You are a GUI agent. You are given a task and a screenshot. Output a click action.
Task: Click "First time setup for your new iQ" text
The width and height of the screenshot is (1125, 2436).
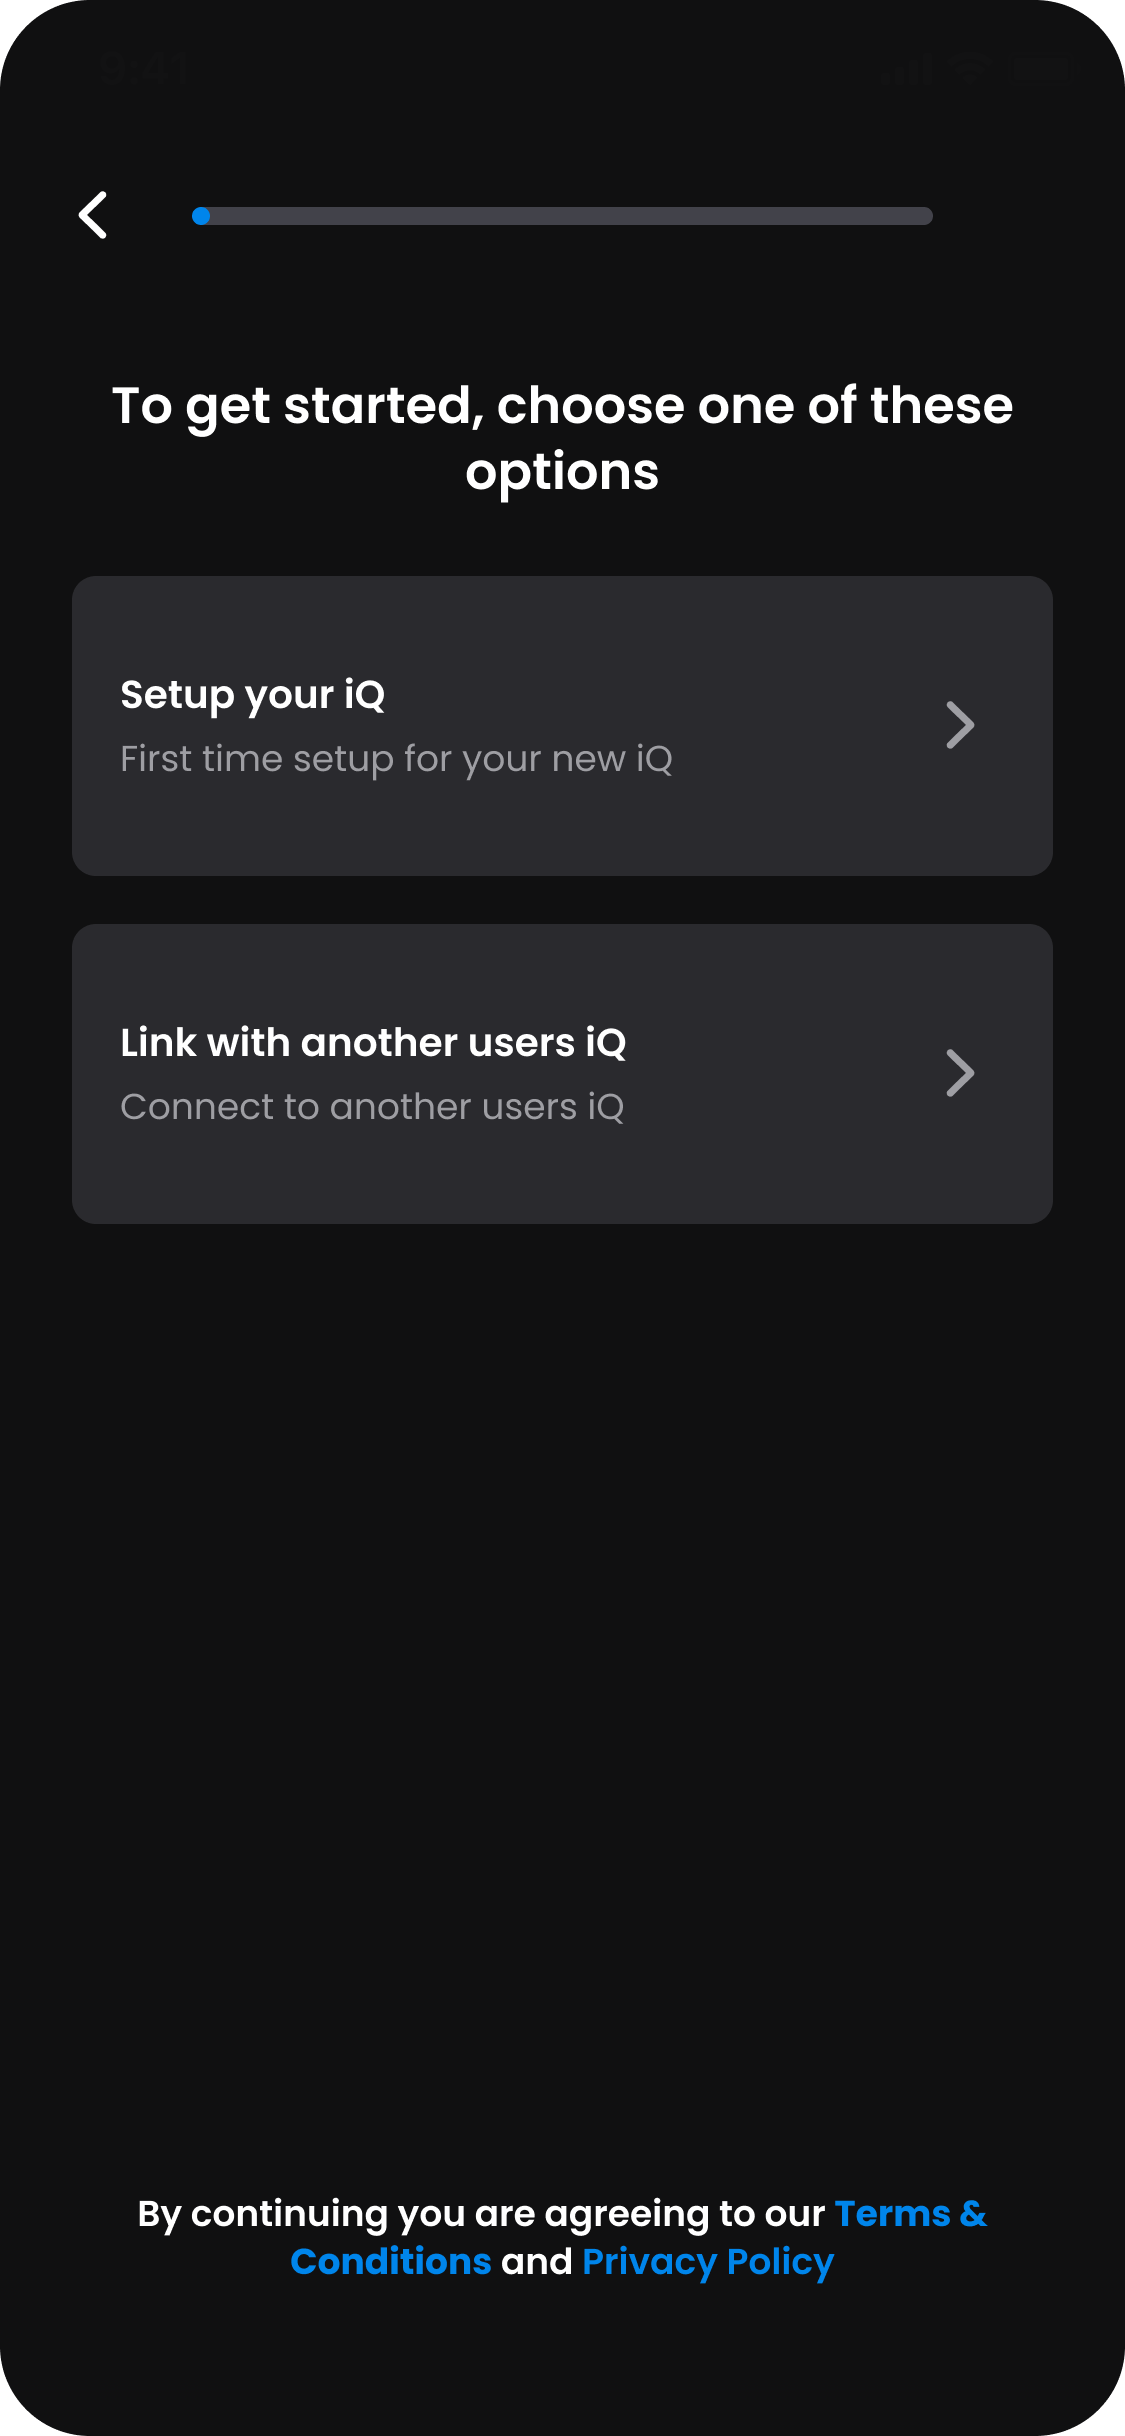coord(396,759)
